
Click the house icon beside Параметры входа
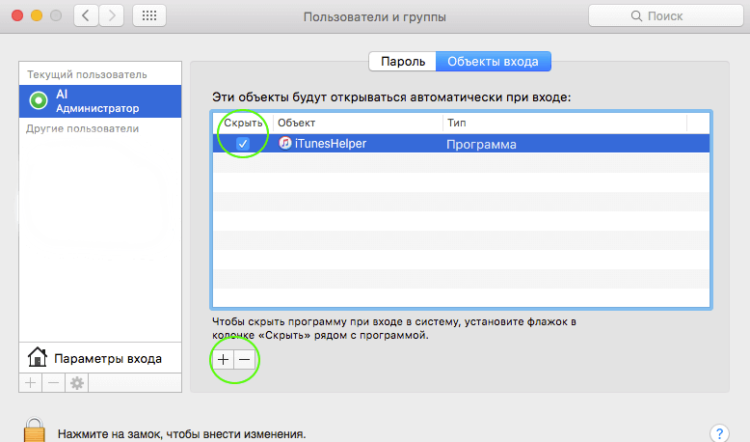[37, 357]
